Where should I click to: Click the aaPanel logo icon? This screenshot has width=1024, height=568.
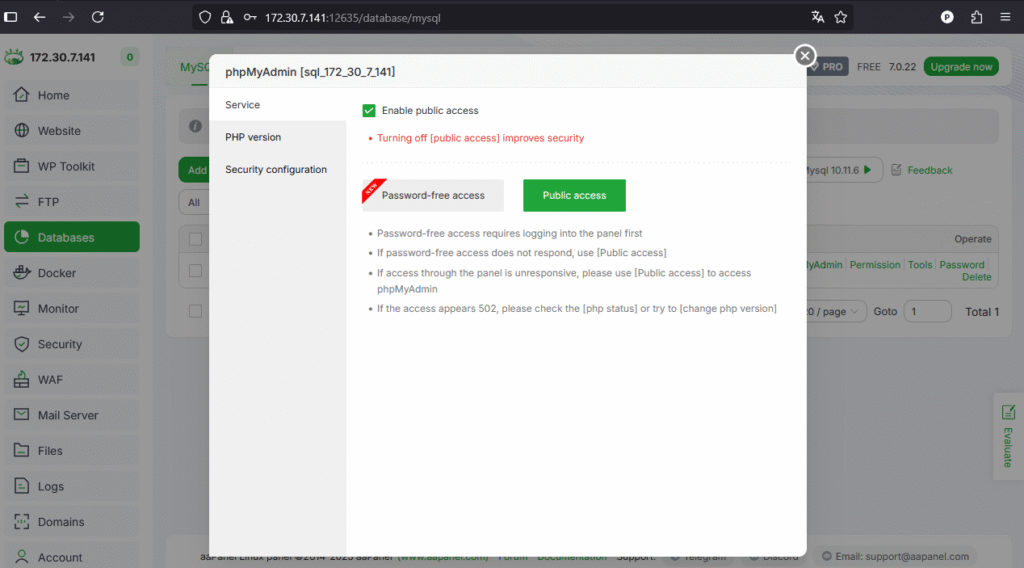[14, 57]
